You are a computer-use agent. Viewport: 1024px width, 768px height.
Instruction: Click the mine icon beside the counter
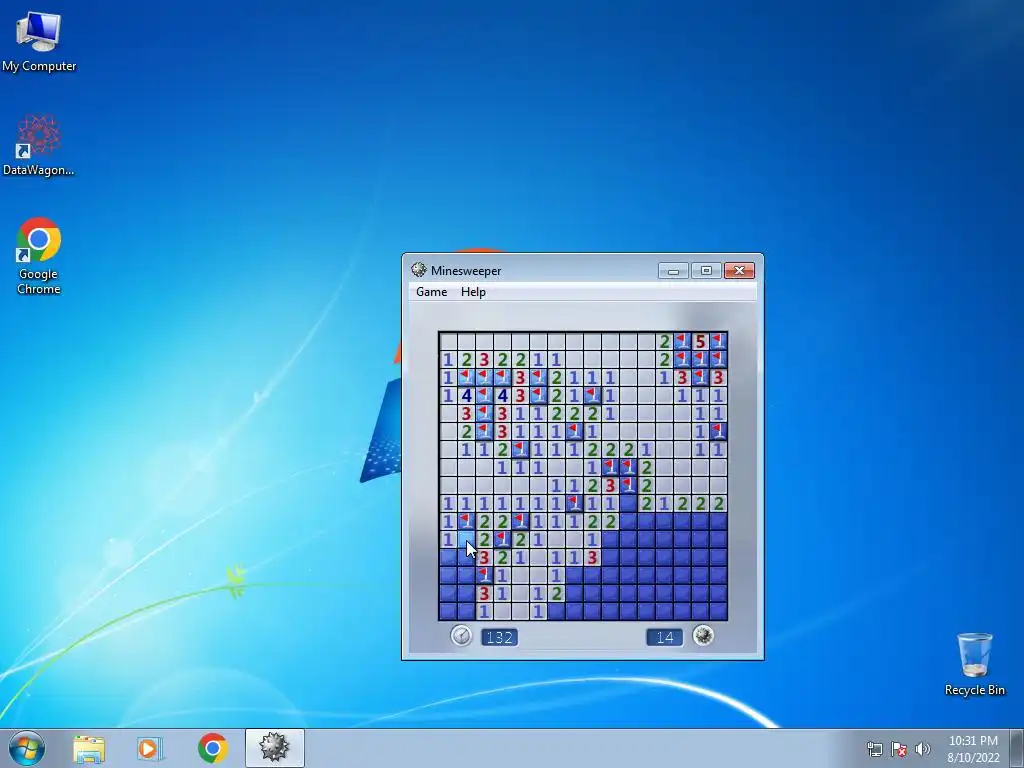click(x=703, y=635)
